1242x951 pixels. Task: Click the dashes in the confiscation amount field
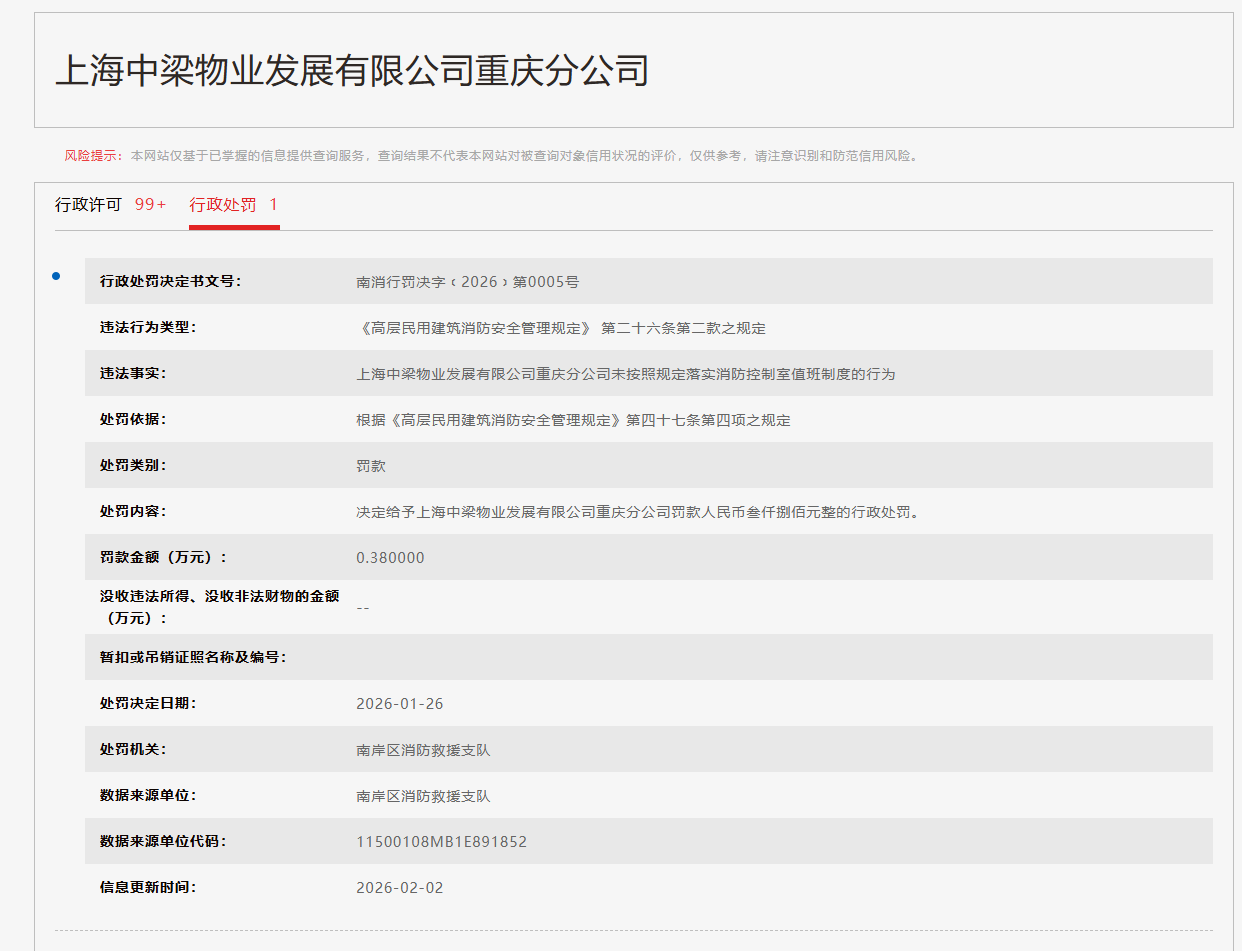click(364, 606)
